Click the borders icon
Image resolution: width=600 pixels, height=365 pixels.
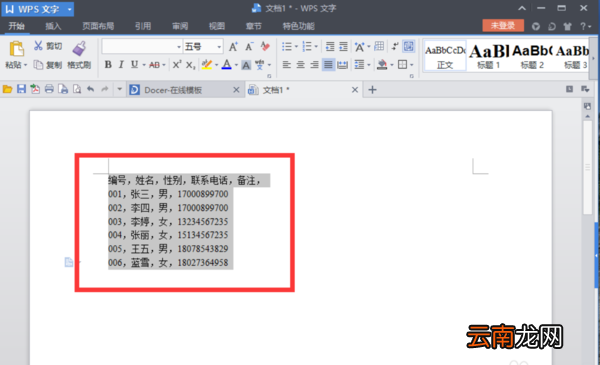click(403, 65)
